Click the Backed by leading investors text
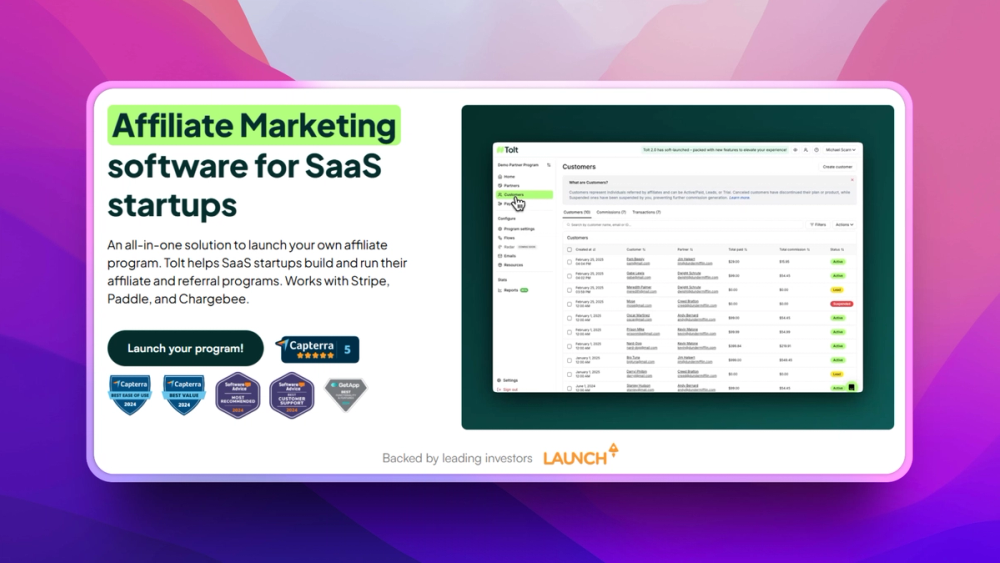This screenshot has height=563, width=1000. (457, 458)
